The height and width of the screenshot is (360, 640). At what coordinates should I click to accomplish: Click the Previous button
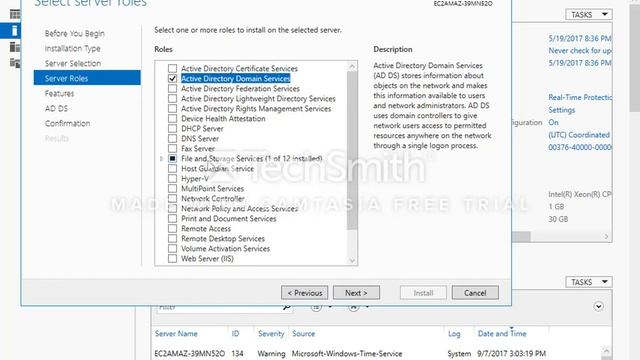click(304, 293)
